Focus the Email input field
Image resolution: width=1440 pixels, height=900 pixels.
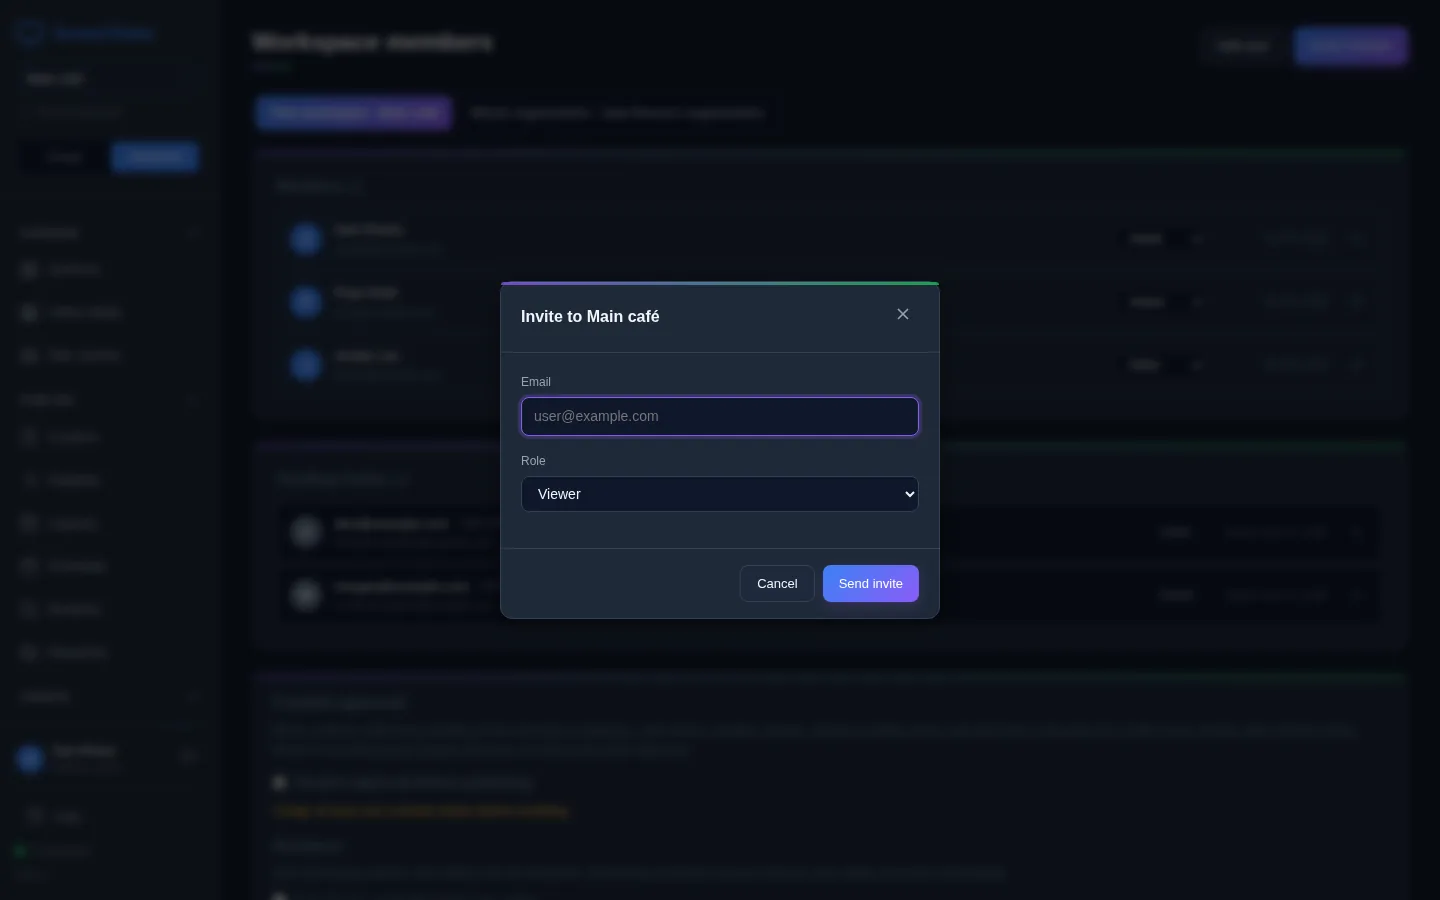pos(720,417)
